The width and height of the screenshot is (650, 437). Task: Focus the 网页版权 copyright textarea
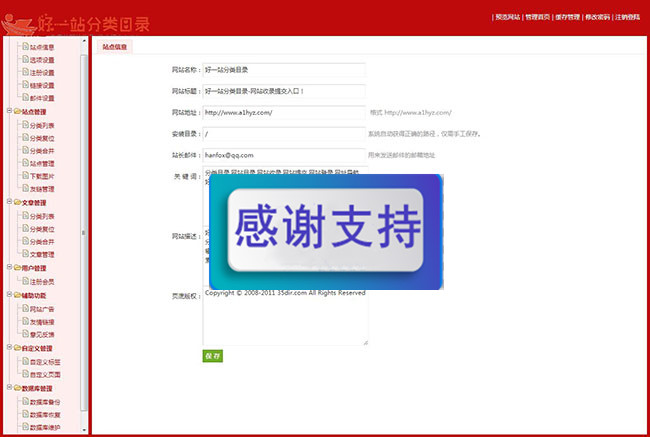click(x=285, y=318)
